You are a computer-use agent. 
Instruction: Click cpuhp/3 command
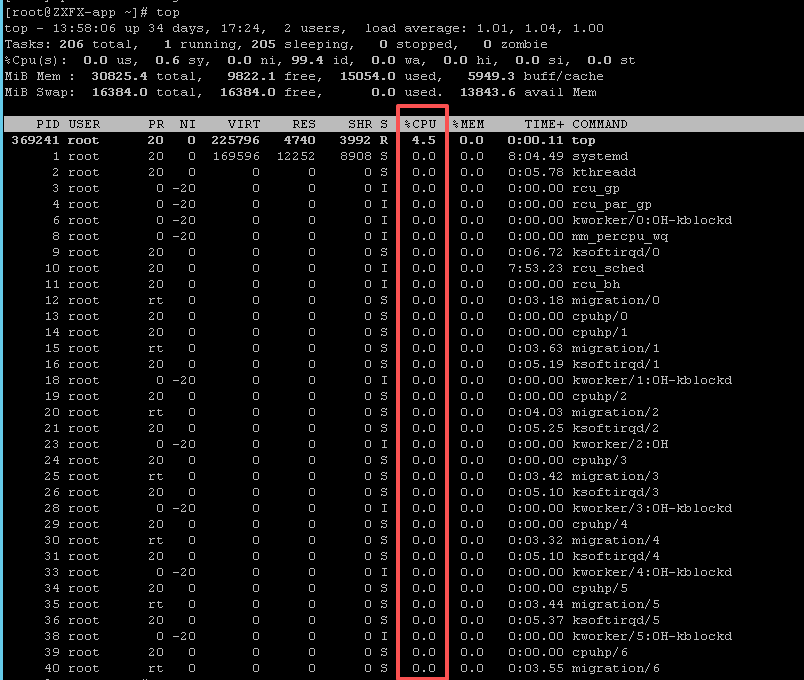[600, 460]
